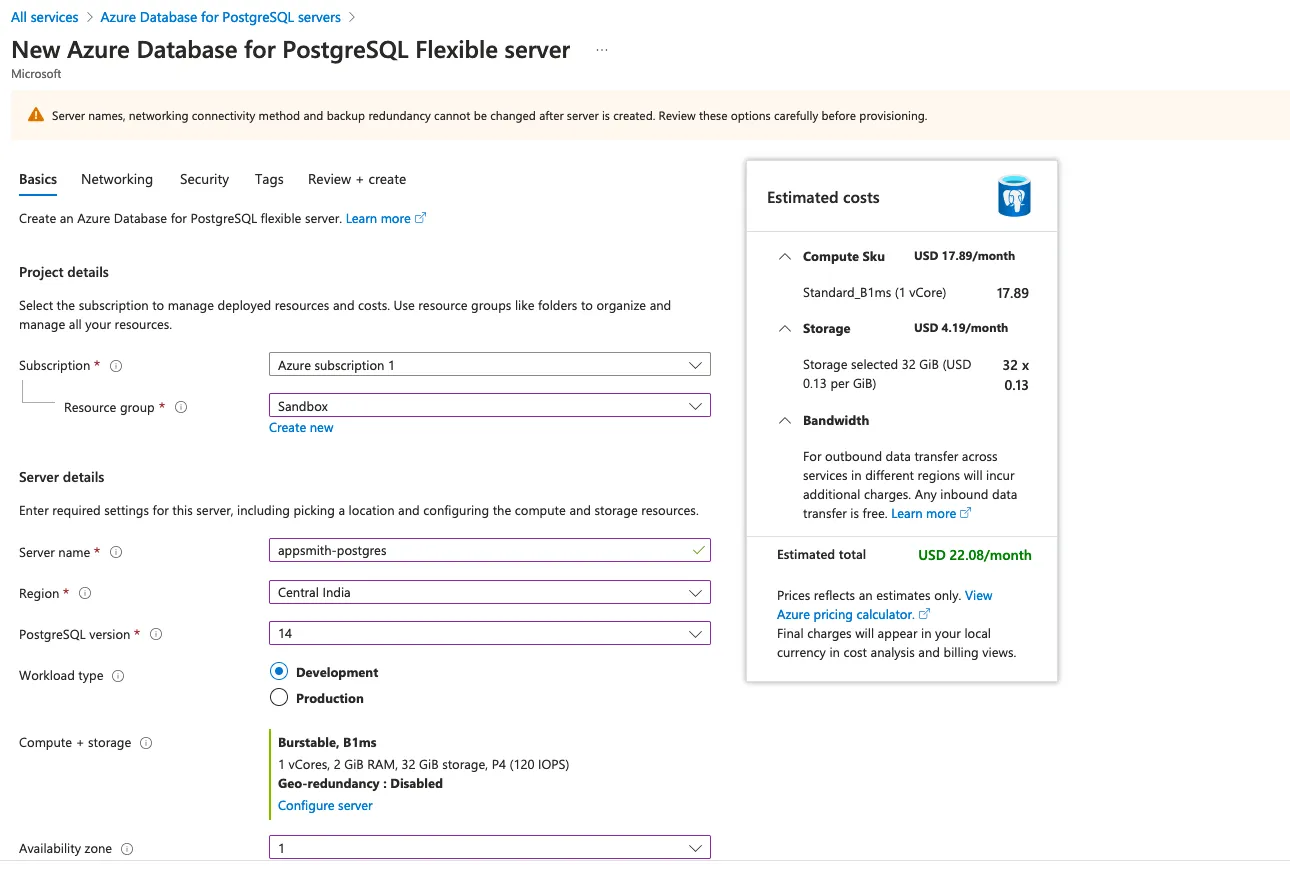Click info icon next to PostgreSQL version
The width and height of the screenshot is (1290, 881).
pyautogui.click(x=156, y=635)
